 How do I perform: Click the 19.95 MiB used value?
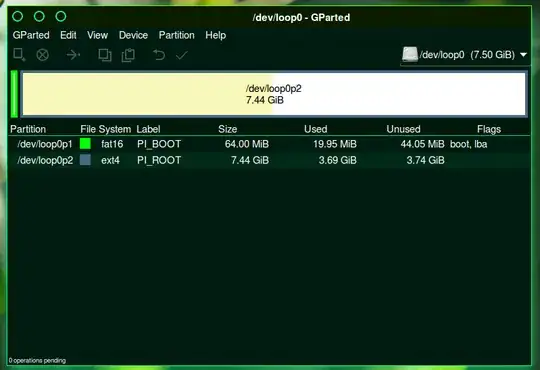tap(335, 144)
